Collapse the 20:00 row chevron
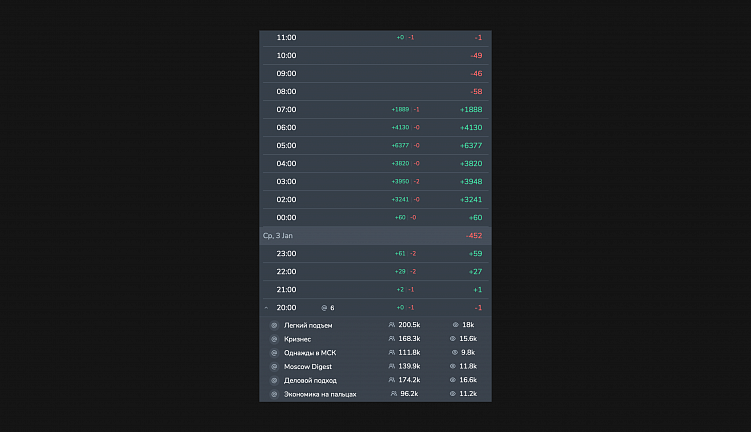 [x=266, y=308]
